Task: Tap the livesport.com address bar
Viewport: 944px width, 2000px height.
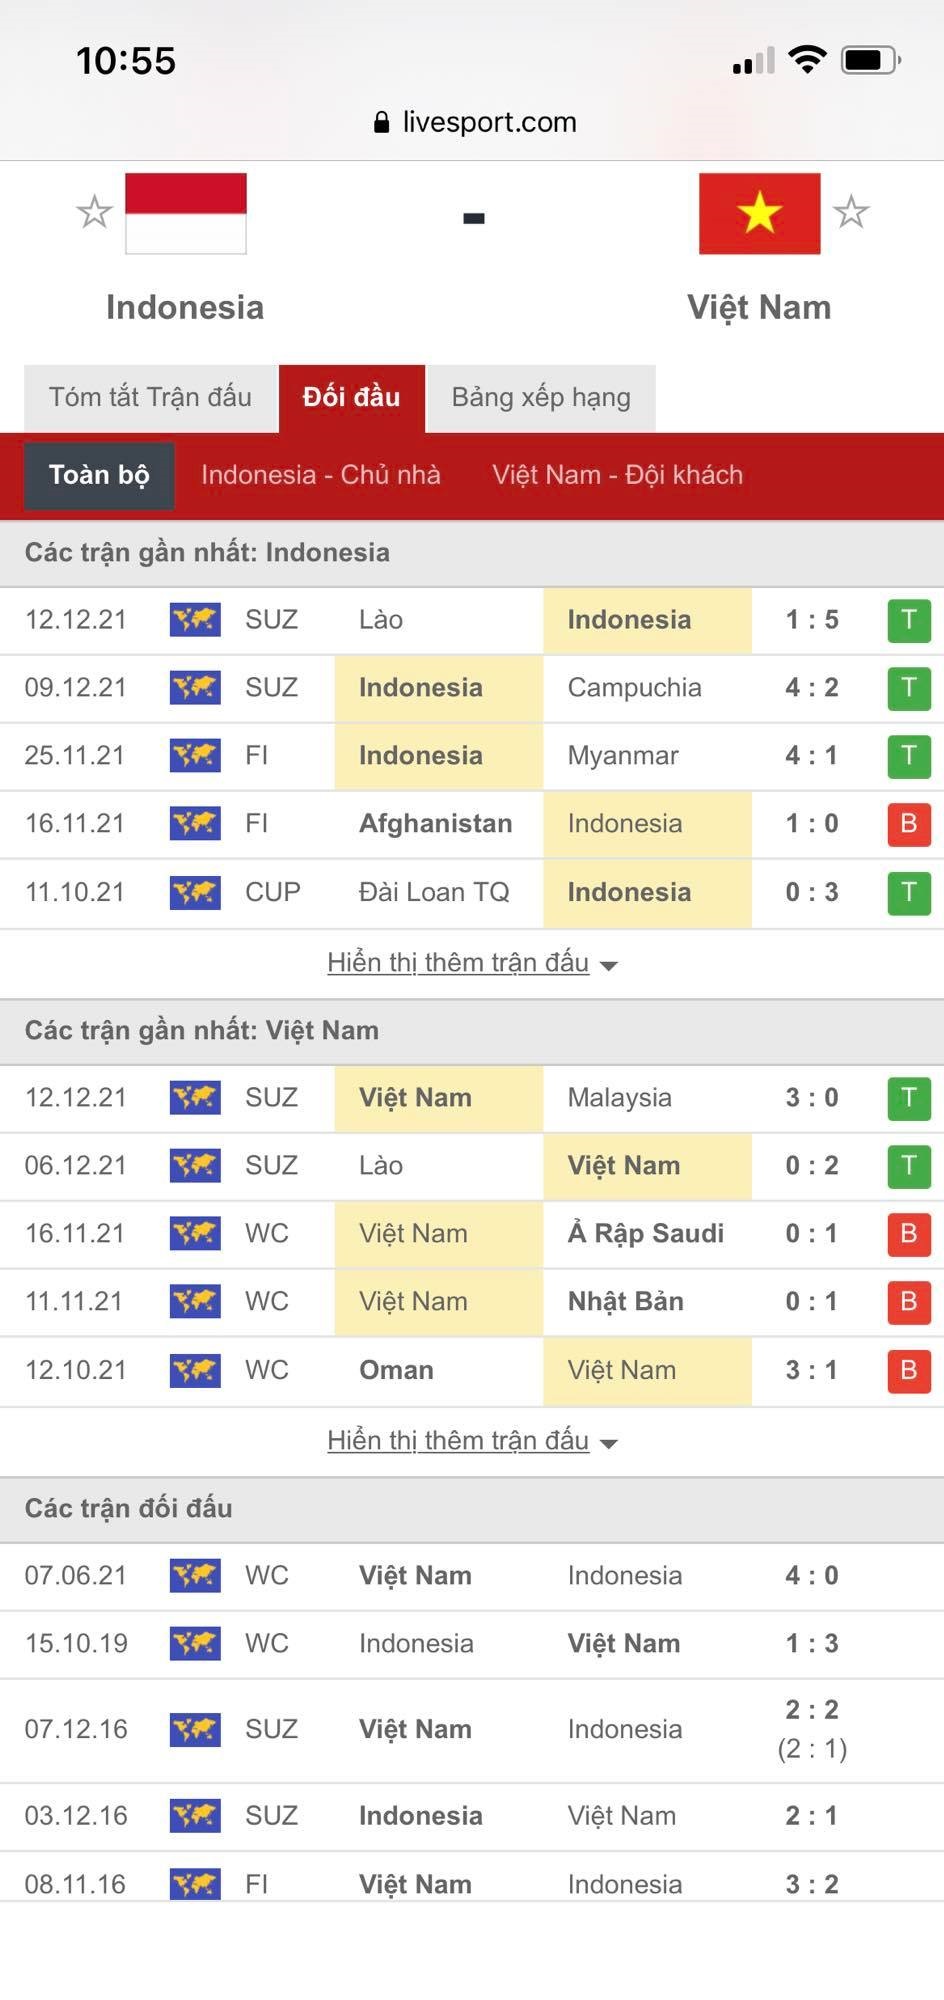Action: [488, 123]
